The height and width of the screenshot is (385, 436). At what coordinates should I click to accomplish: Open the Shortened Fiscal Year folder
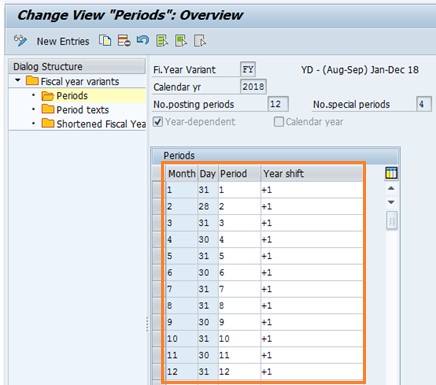tap(94, 124)
